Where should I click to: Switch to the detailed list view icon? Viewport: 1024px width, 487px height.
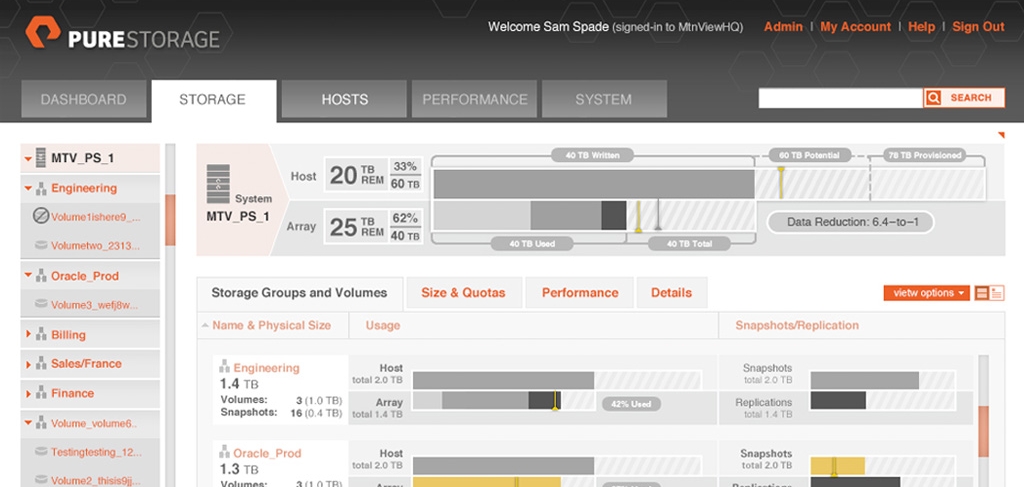pos(997,293)
